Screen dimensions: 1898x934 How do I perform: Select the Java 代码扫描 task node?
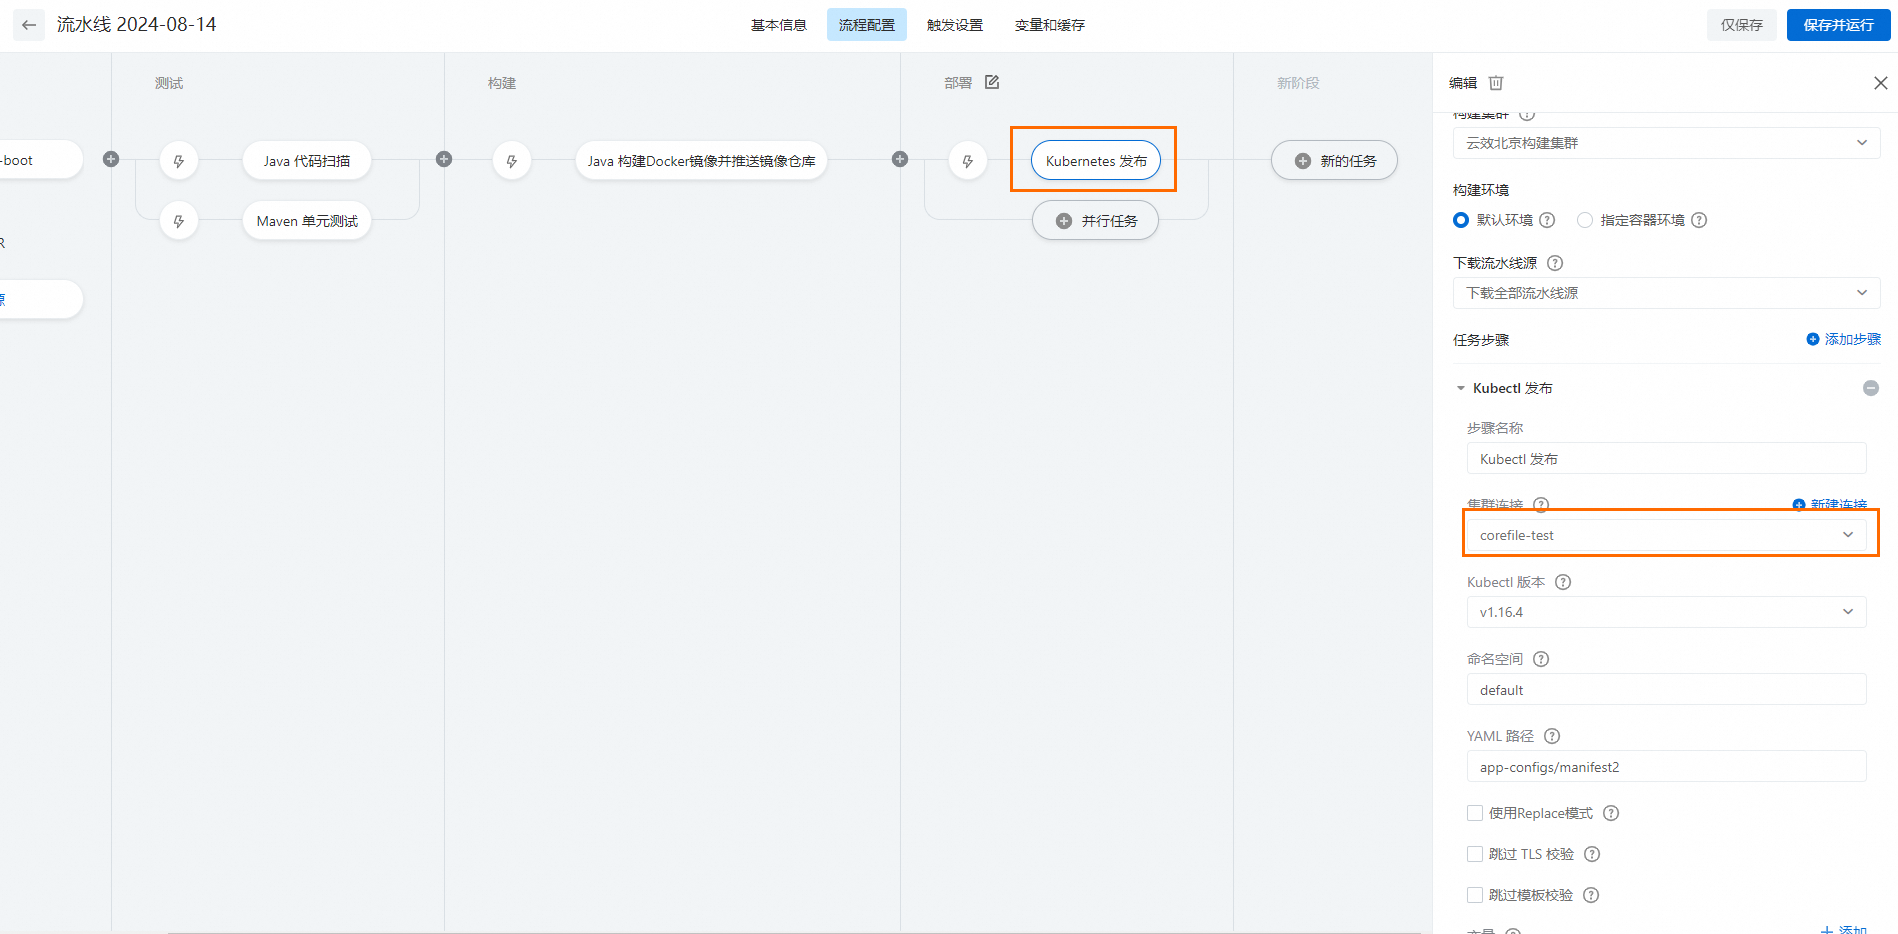click(307, 160)
